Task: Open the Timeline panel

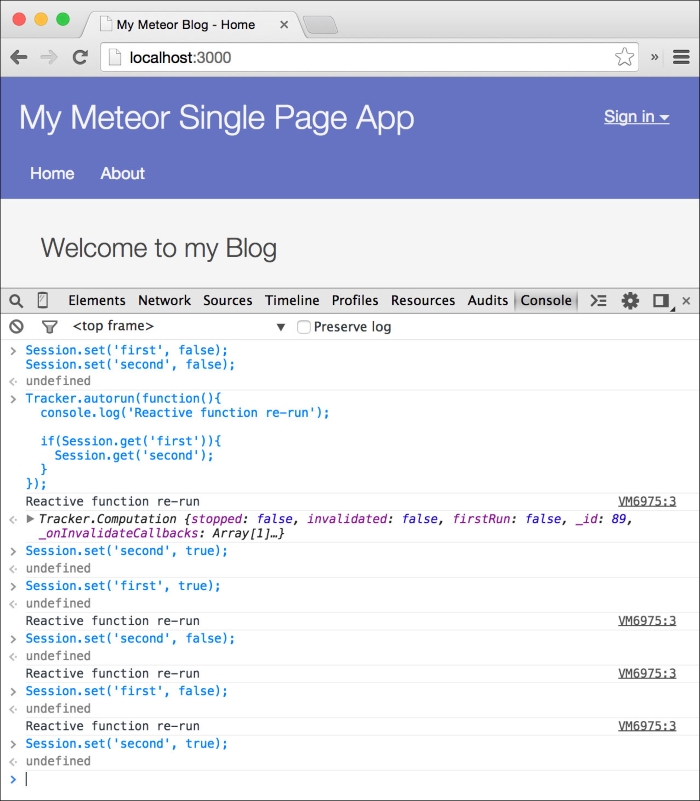Action: [292, 300]
